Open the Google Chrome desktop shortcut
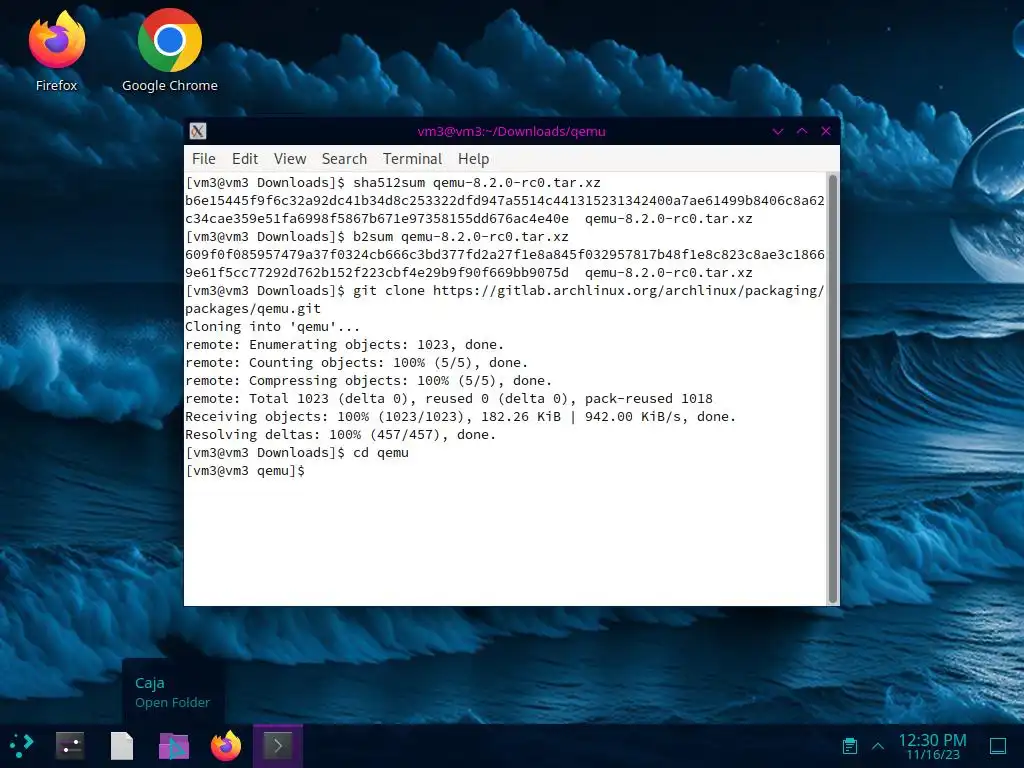1024x768 pixels. pos(170,51)
